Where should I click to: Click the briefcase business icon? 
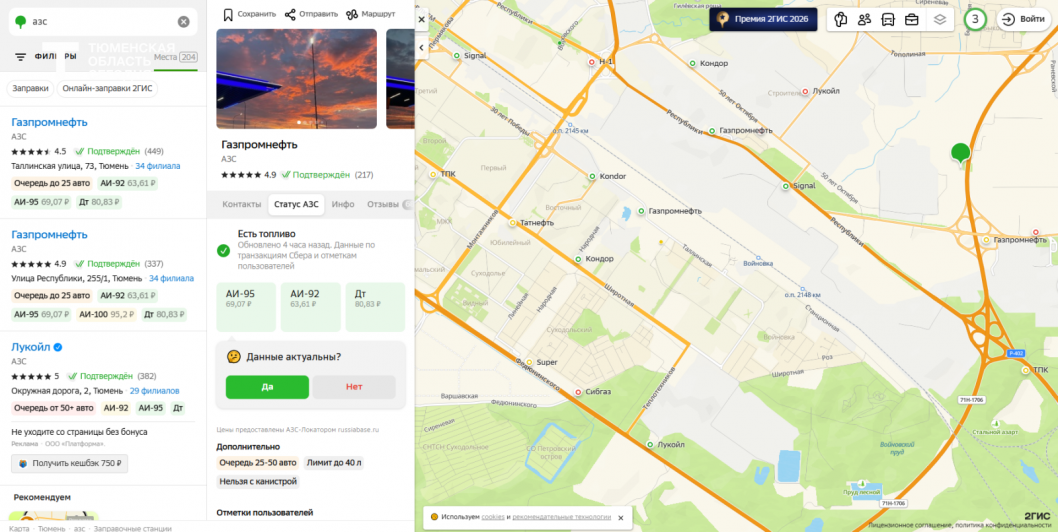[x=912, y=20]
